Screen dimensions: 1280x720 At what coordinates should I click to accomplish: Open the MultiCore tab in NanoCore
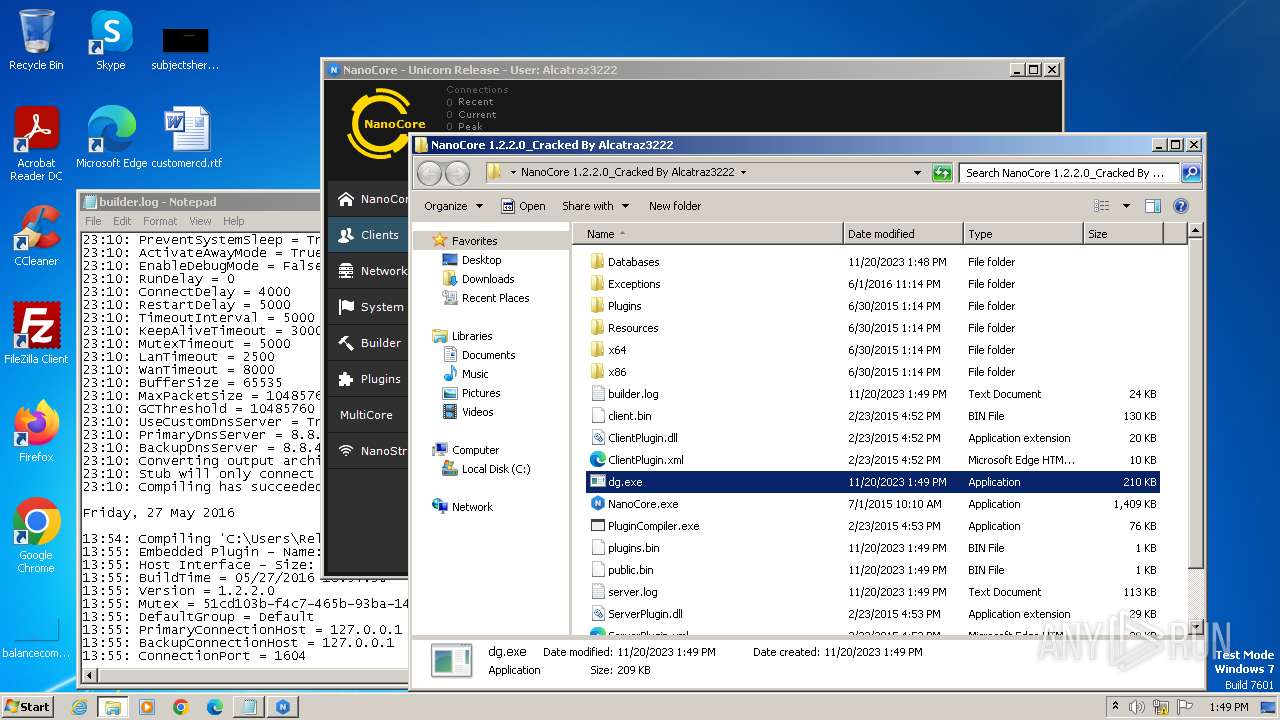368,415
